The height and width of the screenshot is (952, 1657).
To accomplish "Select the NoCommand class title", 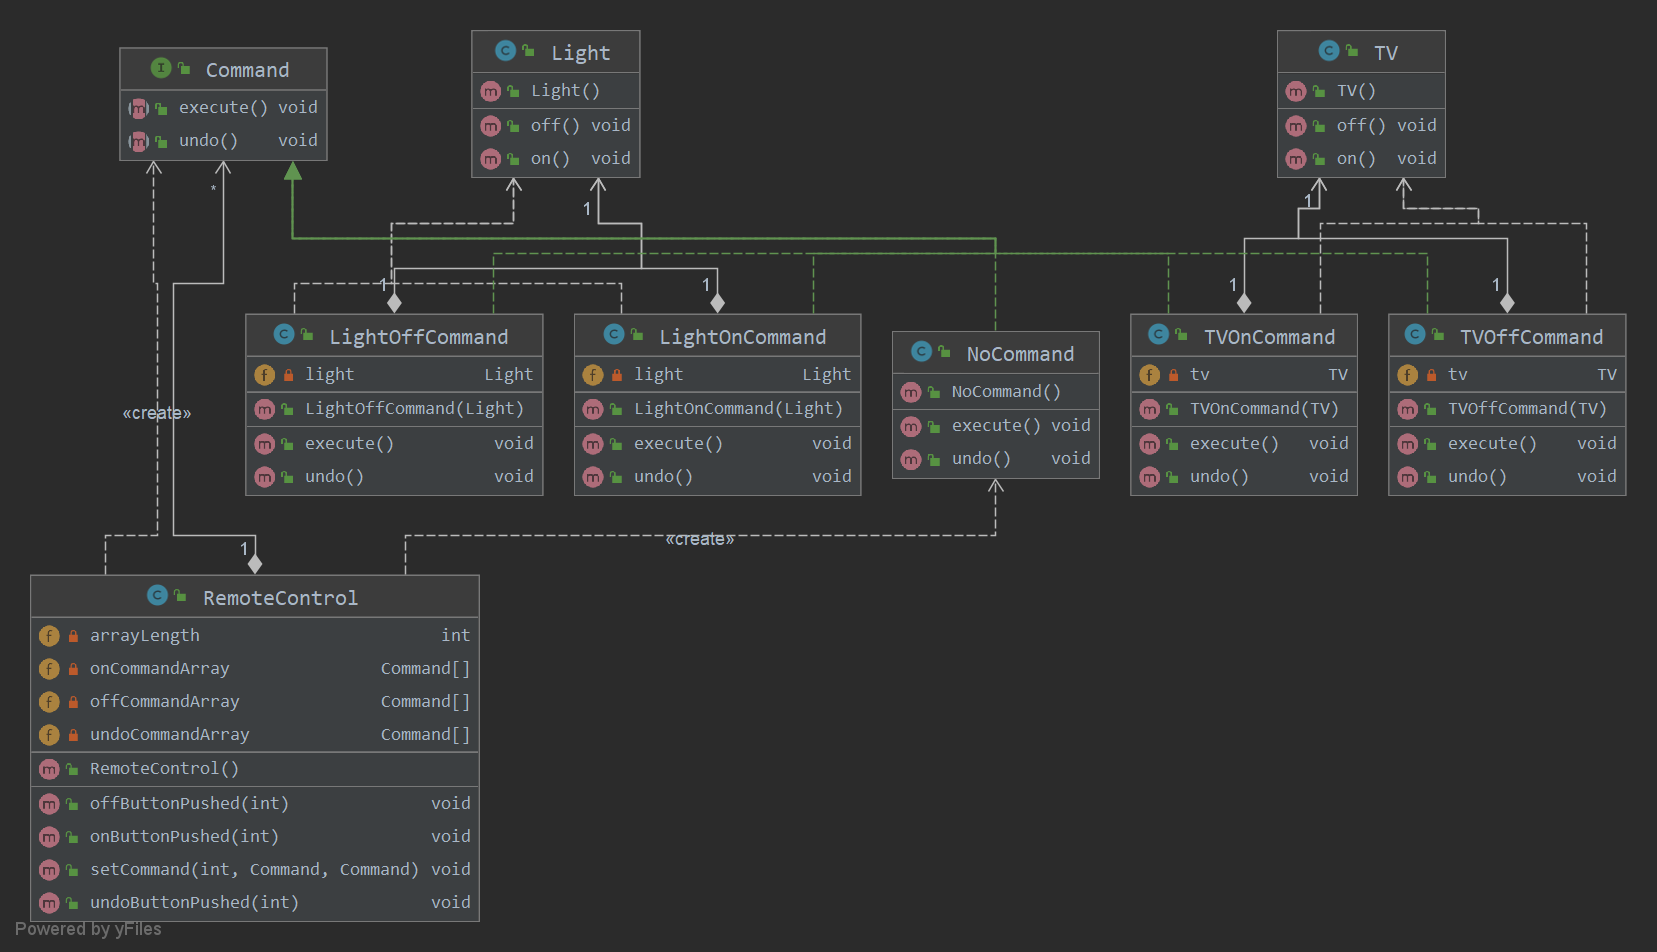I will tap(1020, 354).
